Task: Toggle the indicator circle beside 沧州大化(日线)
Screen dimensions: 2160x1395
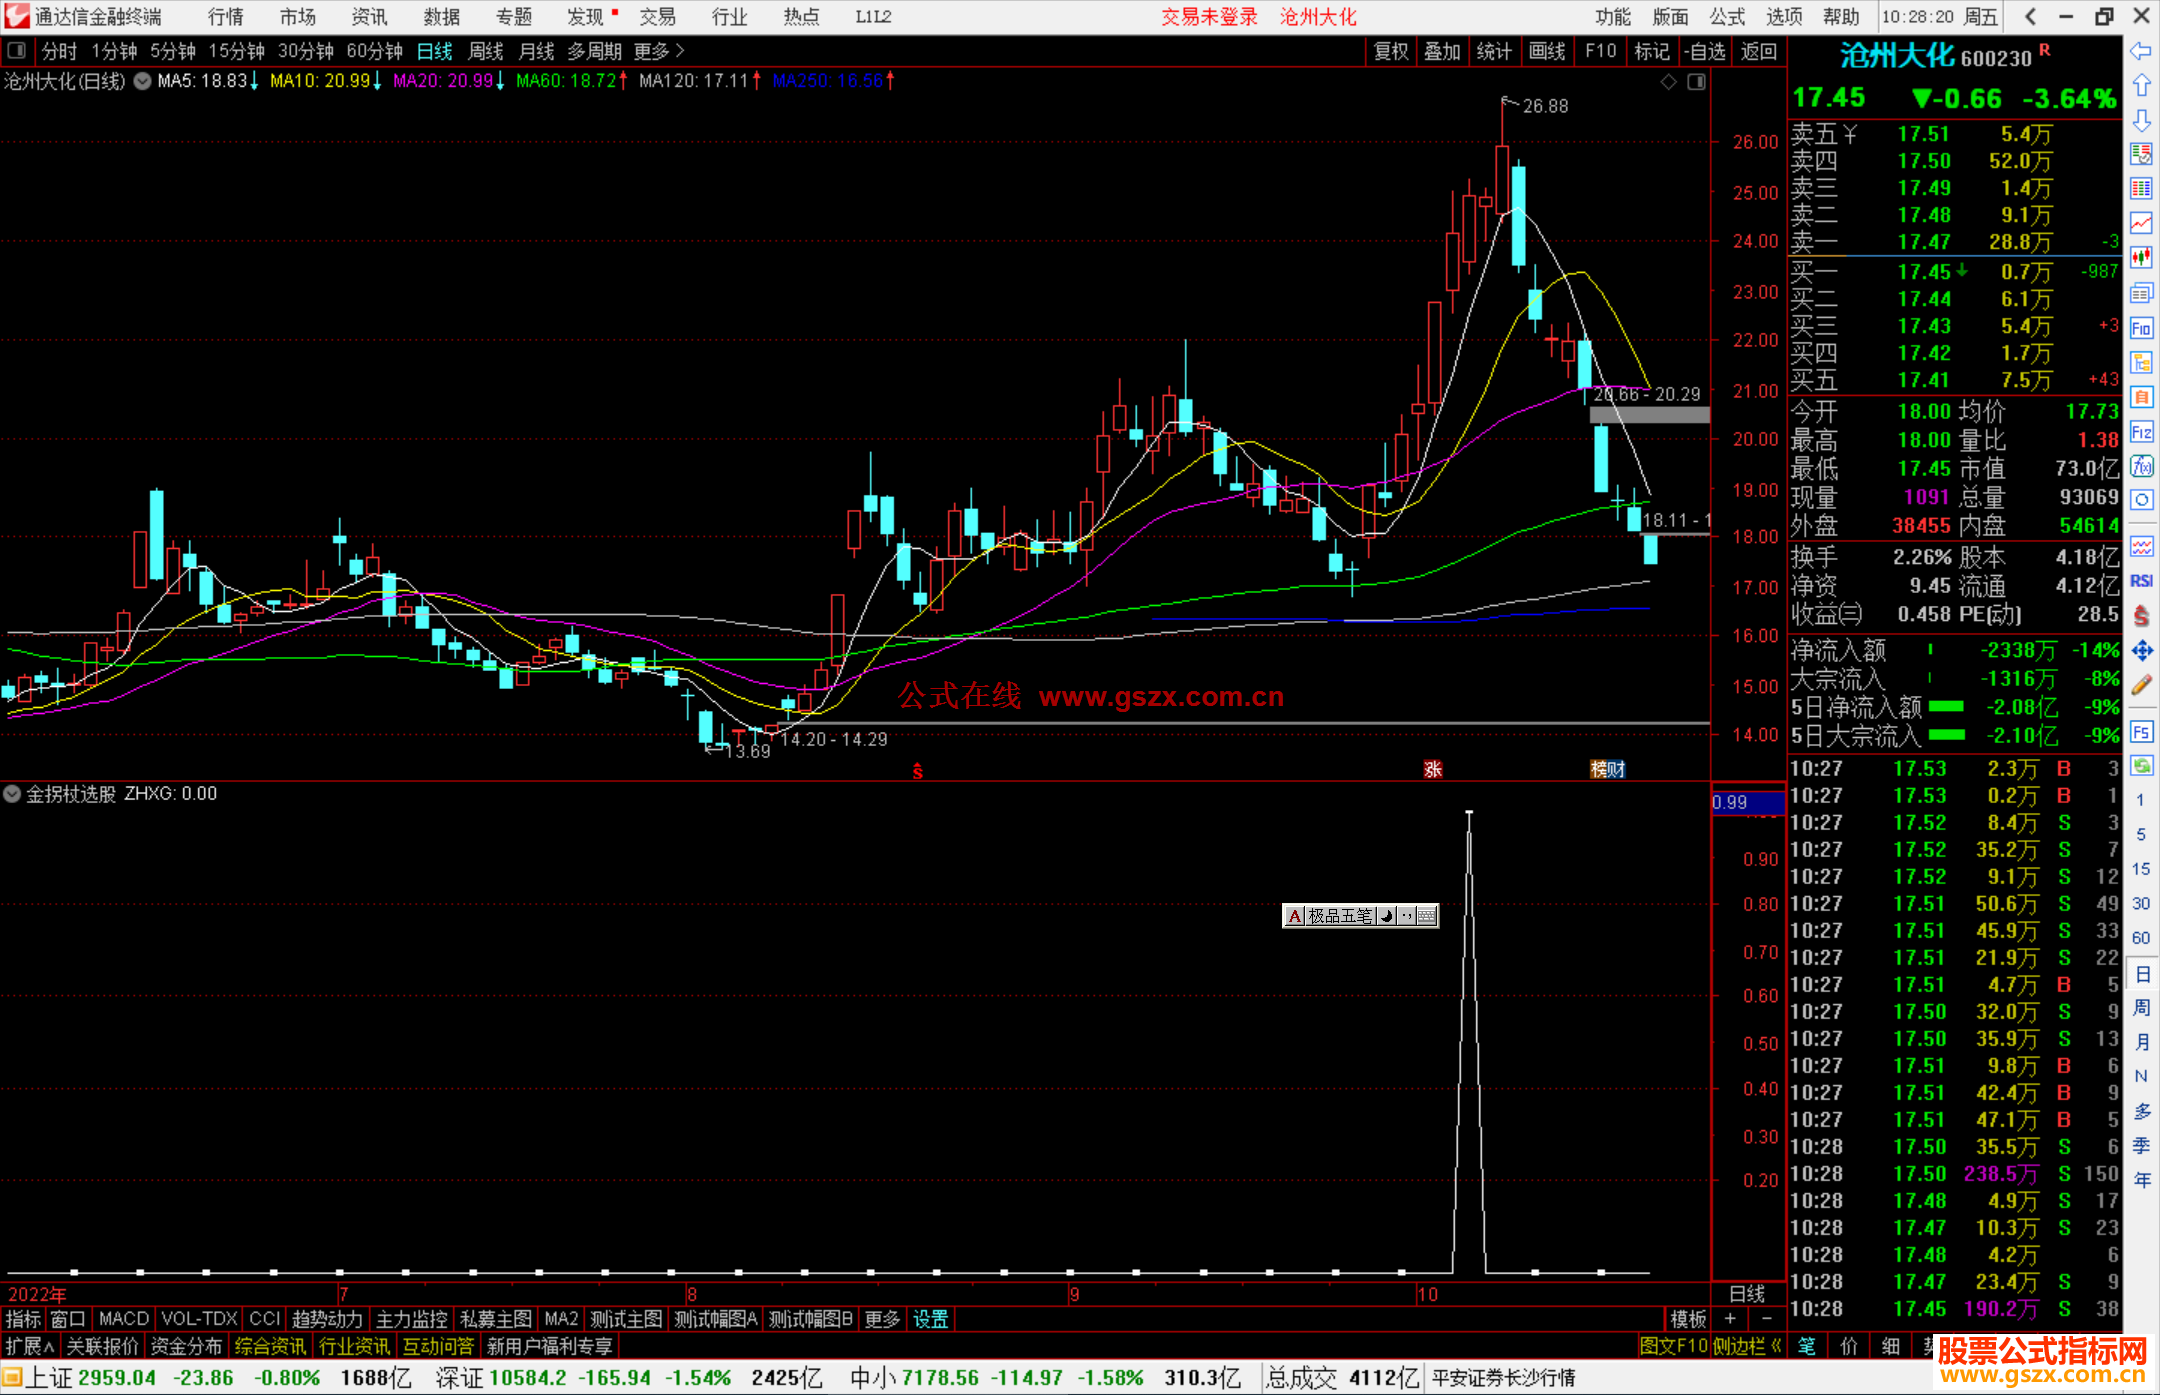Action: tap(142, 81)
